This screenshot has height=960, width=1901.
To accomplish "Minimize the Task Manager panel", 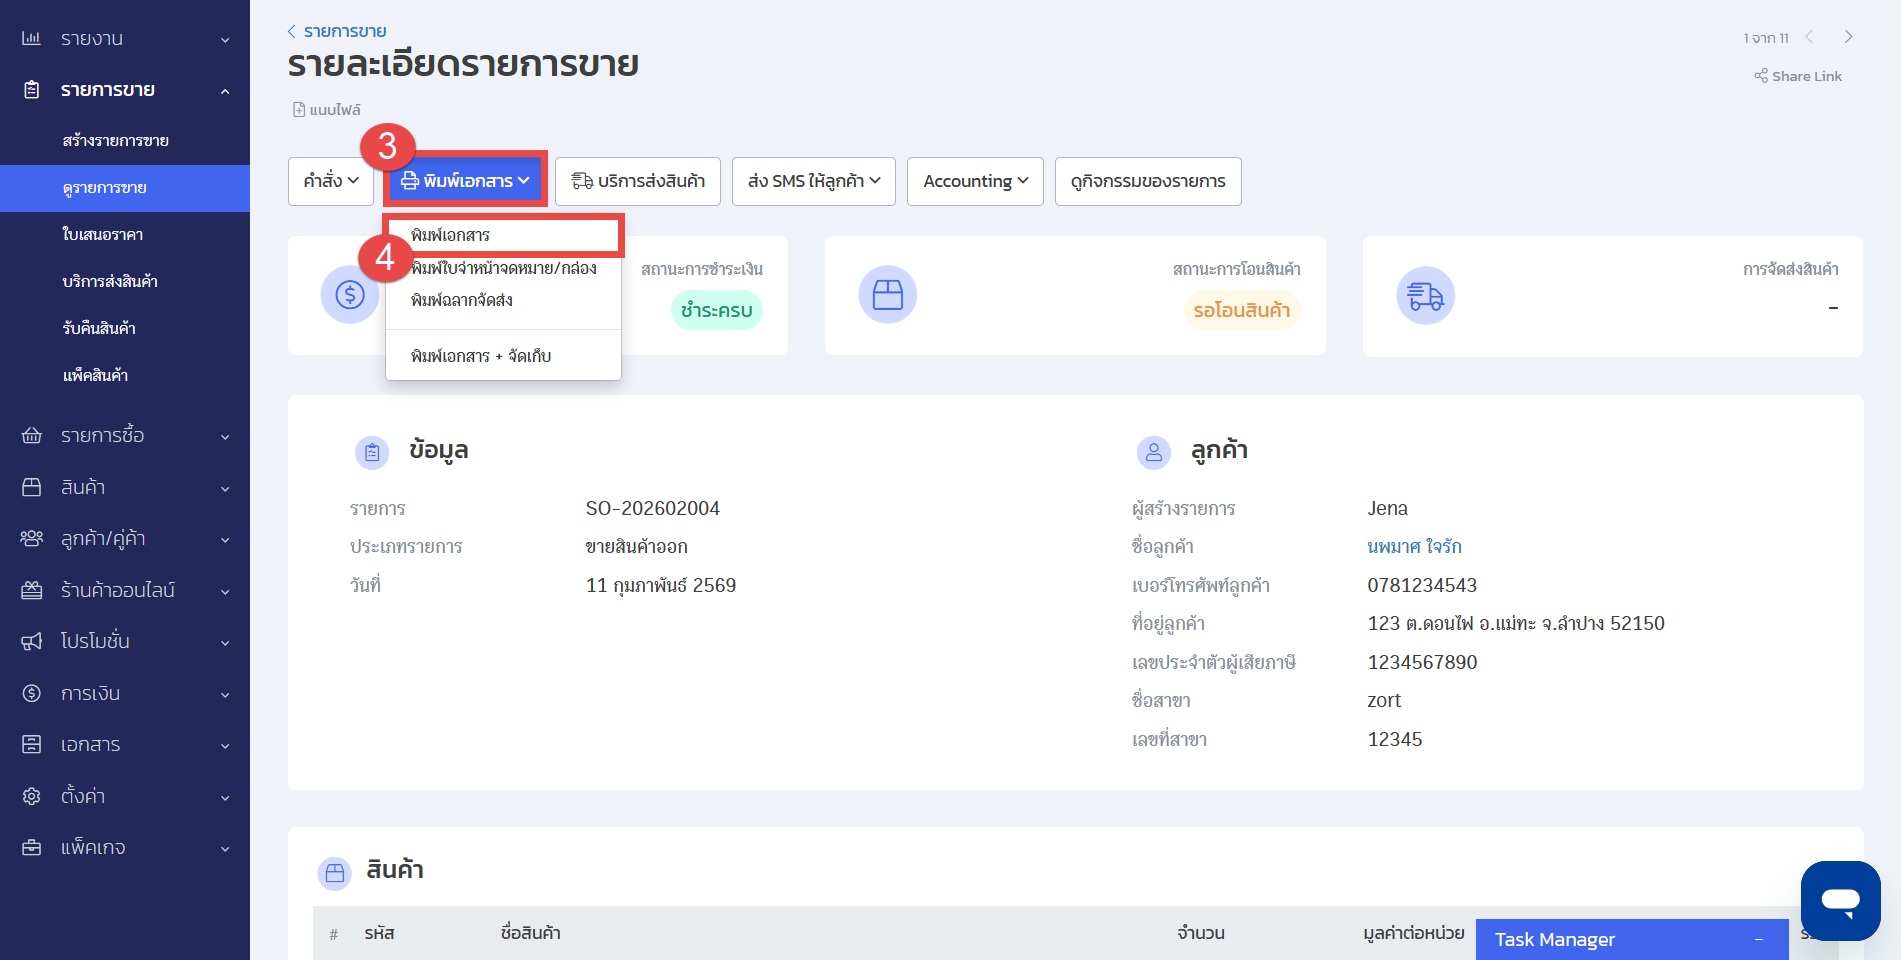I will pyautogui.click(x=1758, y=940).
